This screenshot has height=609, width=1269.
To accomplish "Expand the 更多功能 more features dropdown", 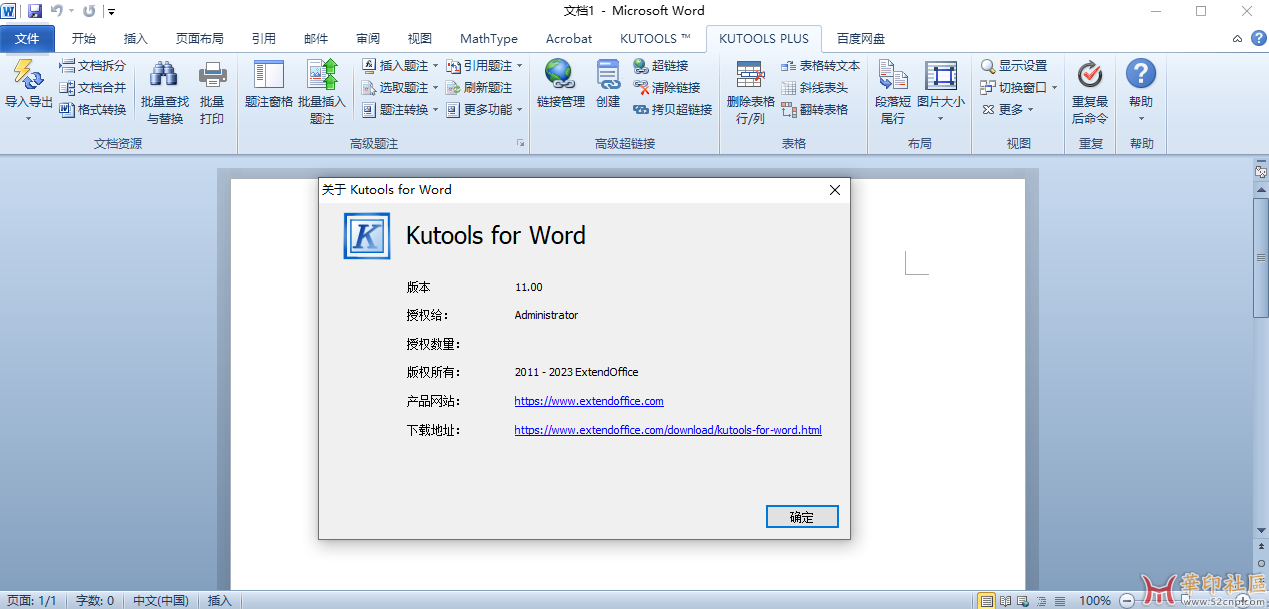I will pos(520,110).
